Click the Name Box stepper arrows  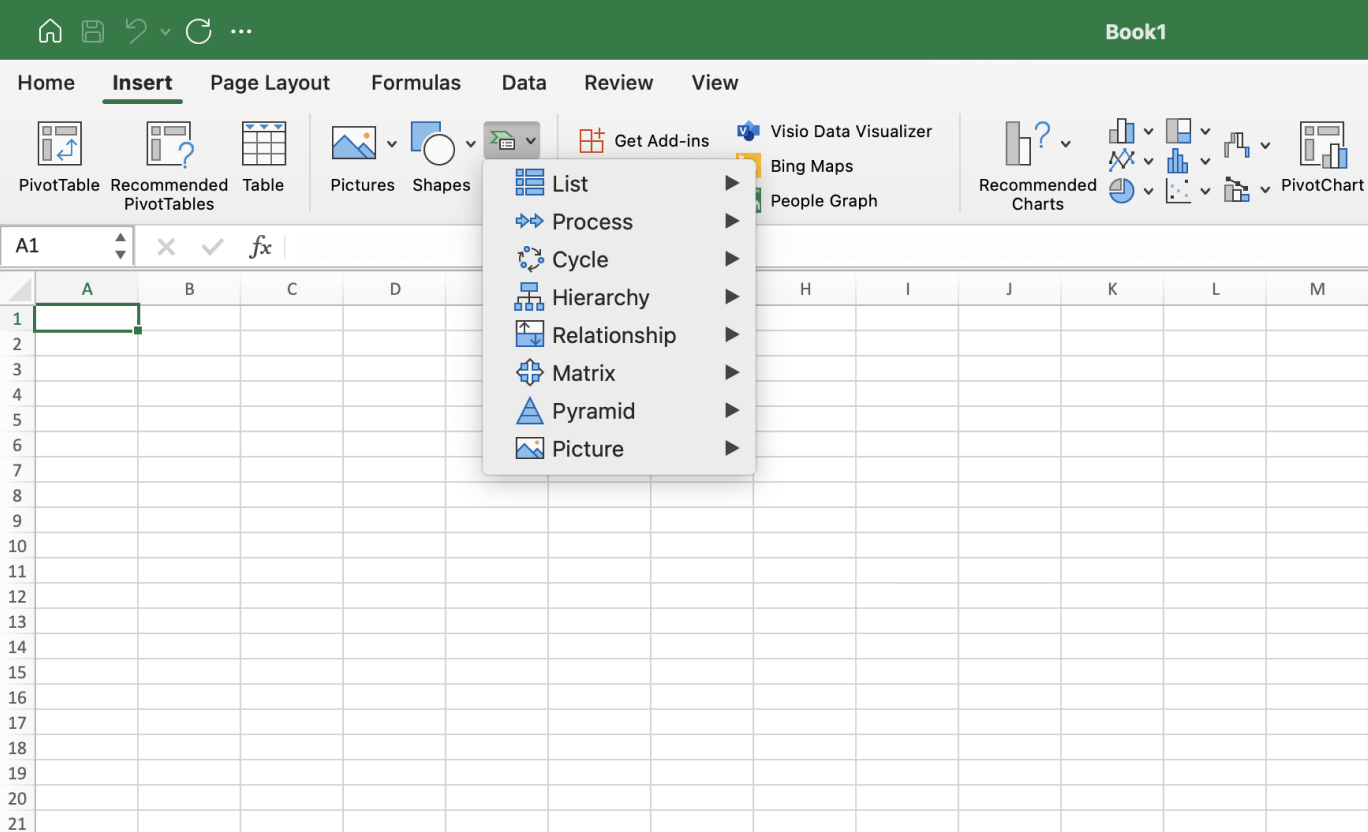point(119,245)
